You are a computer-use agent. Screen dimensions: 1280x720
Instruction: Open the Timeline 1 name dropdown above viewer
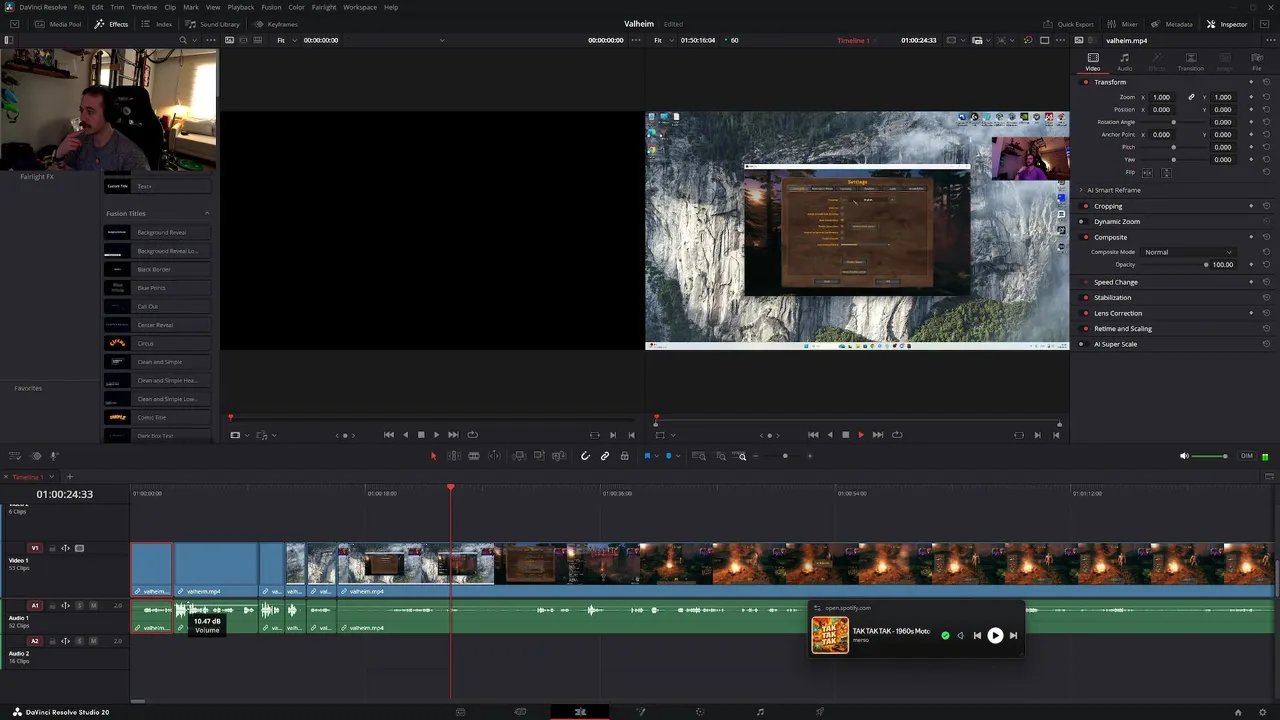[x=858, y=40]
